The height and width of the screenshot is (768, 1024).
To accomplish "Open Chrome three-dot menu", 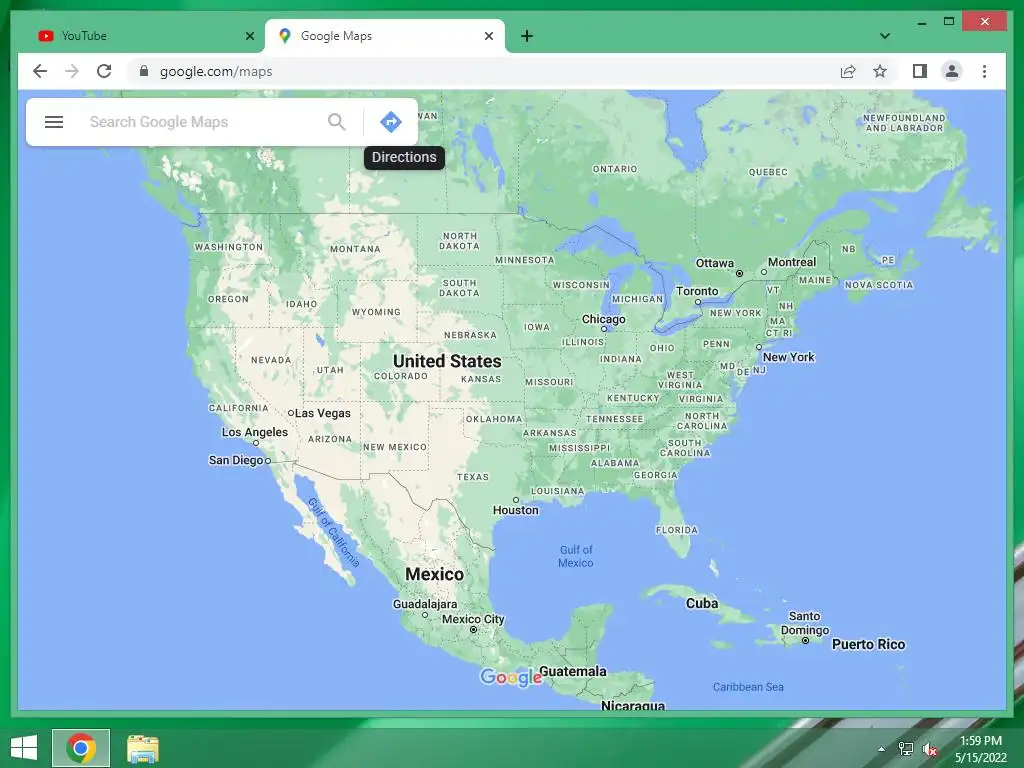I will [x=984, y=71].
